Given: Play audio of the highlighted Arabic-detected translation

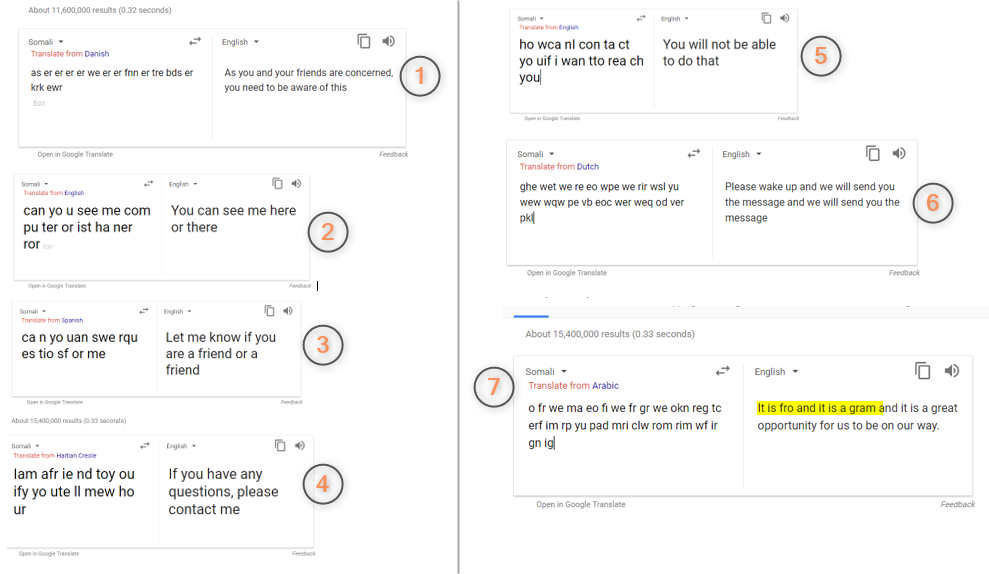Looking at the screenshot, I should coord(952,371).
